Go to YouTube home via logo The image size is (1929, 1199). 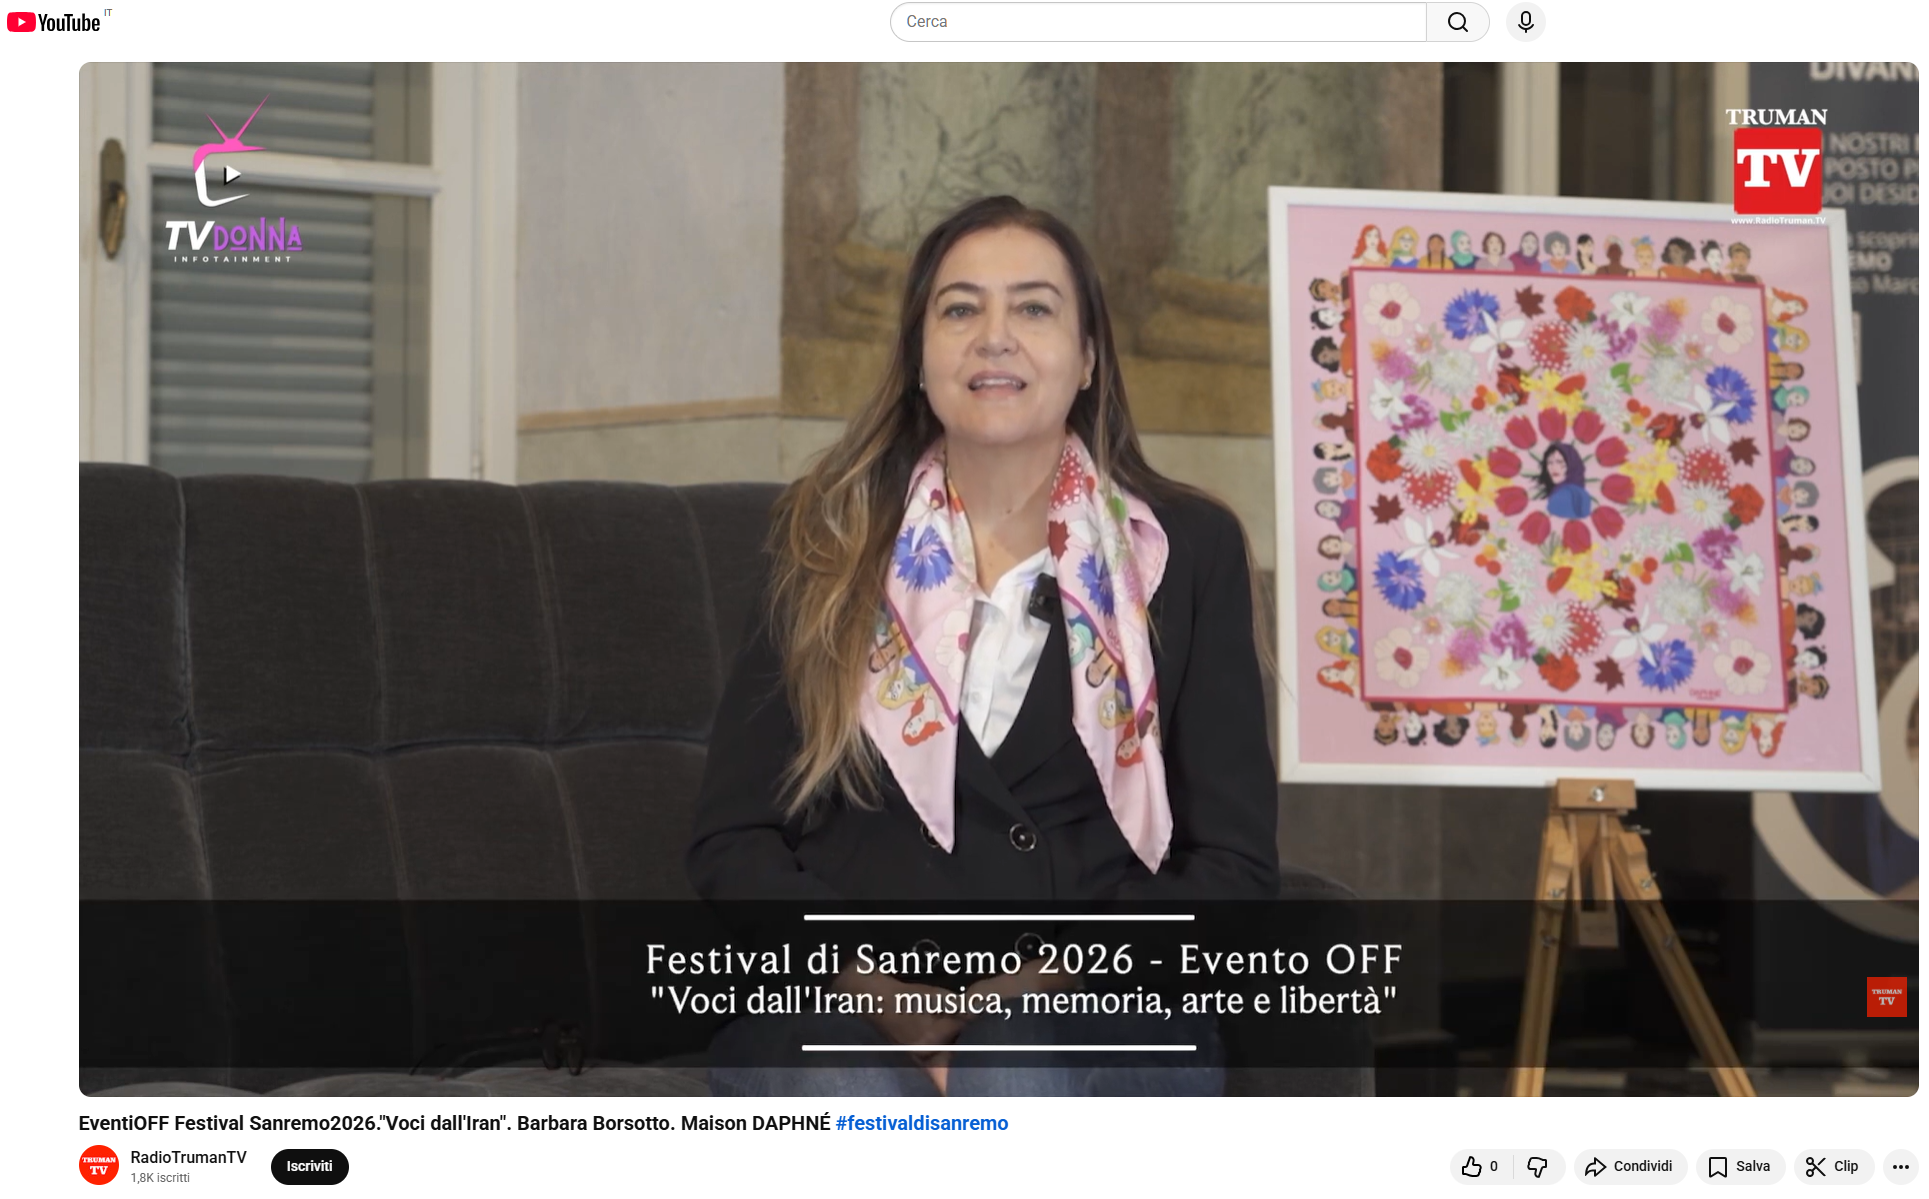(x=55, y=22)
